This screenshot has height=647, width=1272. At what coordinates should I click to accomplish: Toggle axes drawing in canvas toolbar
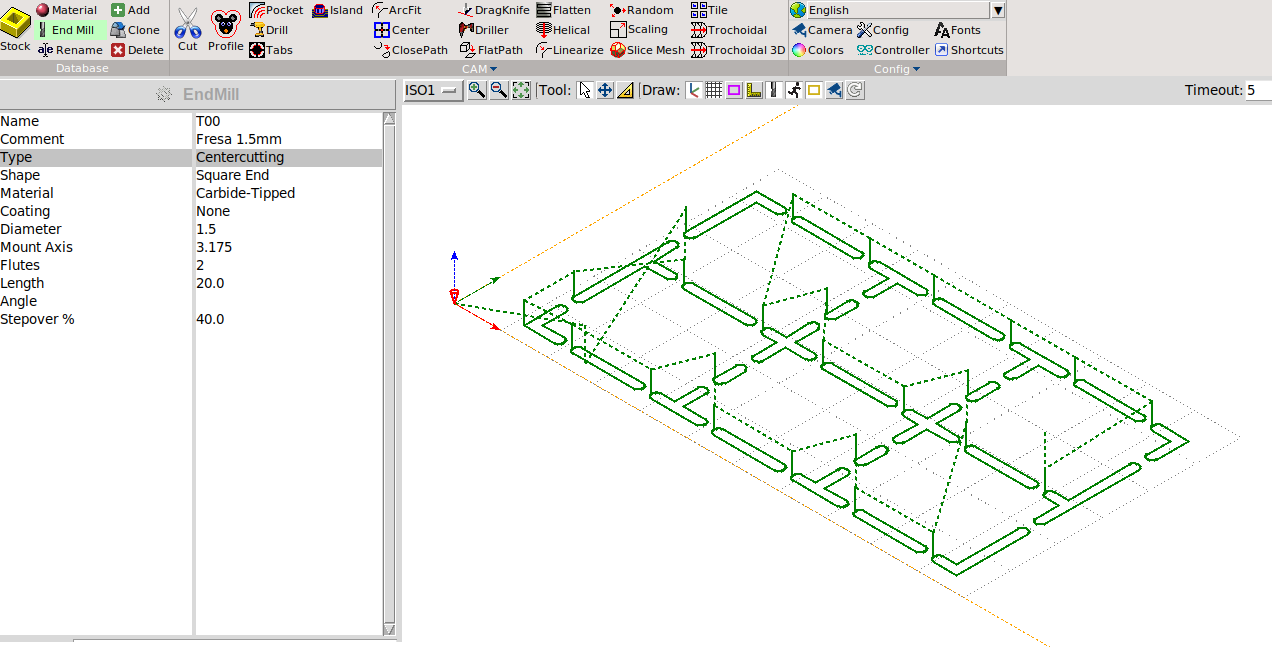tap(693, 90)
